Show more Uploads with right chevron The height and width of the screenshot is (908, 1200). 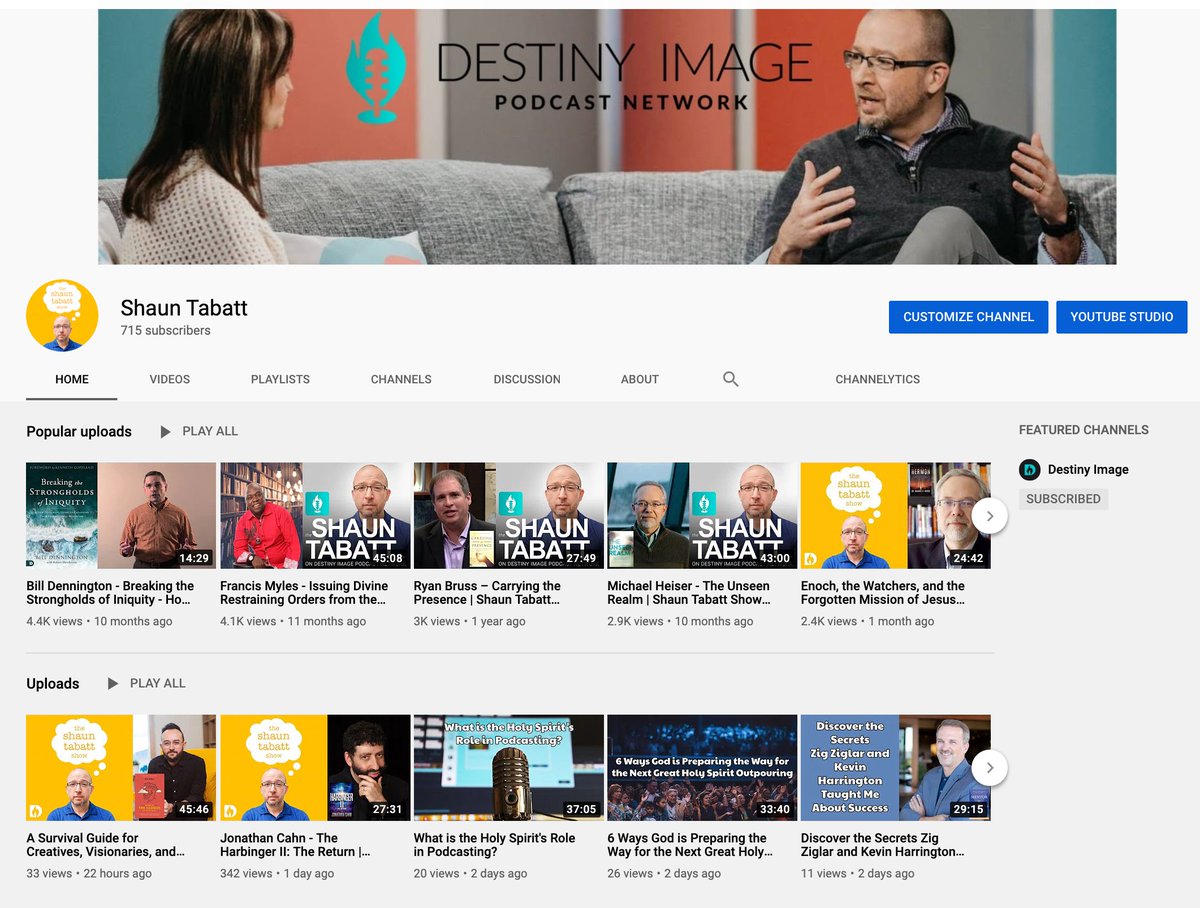pyautogui.click(x=989, y=768)
